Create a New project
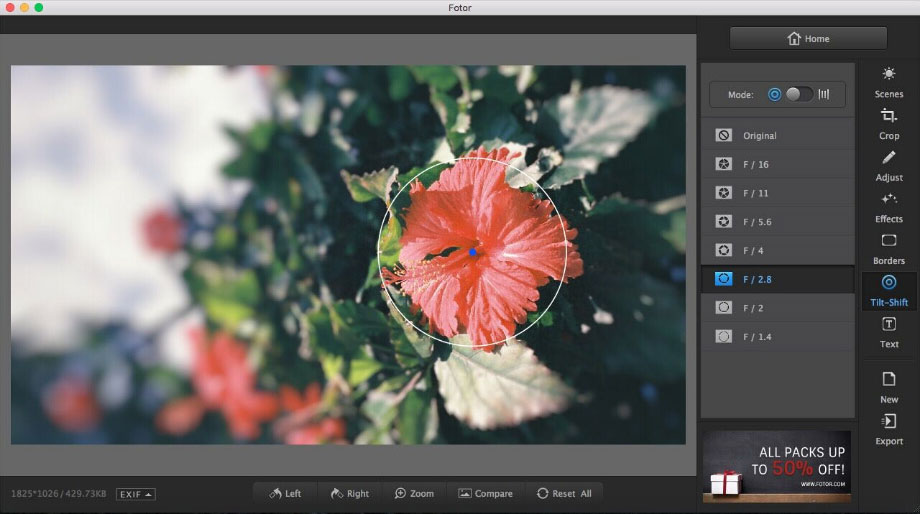The width and height of the screenshot is (920, 514). (888, 386)
